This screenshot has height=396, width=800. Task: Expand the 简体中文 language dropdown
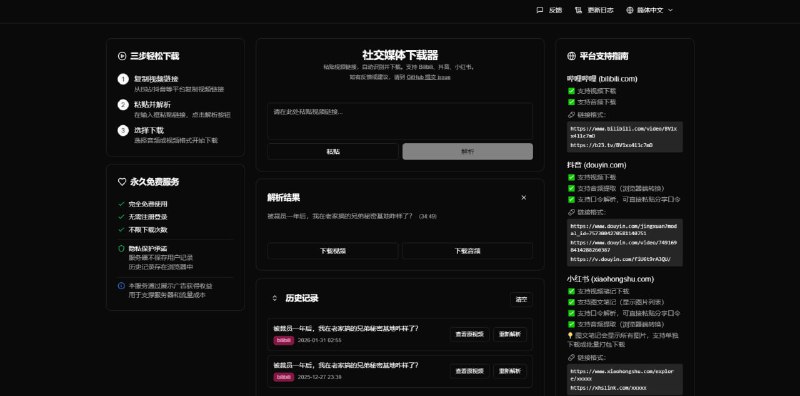[x=649, y=10]
